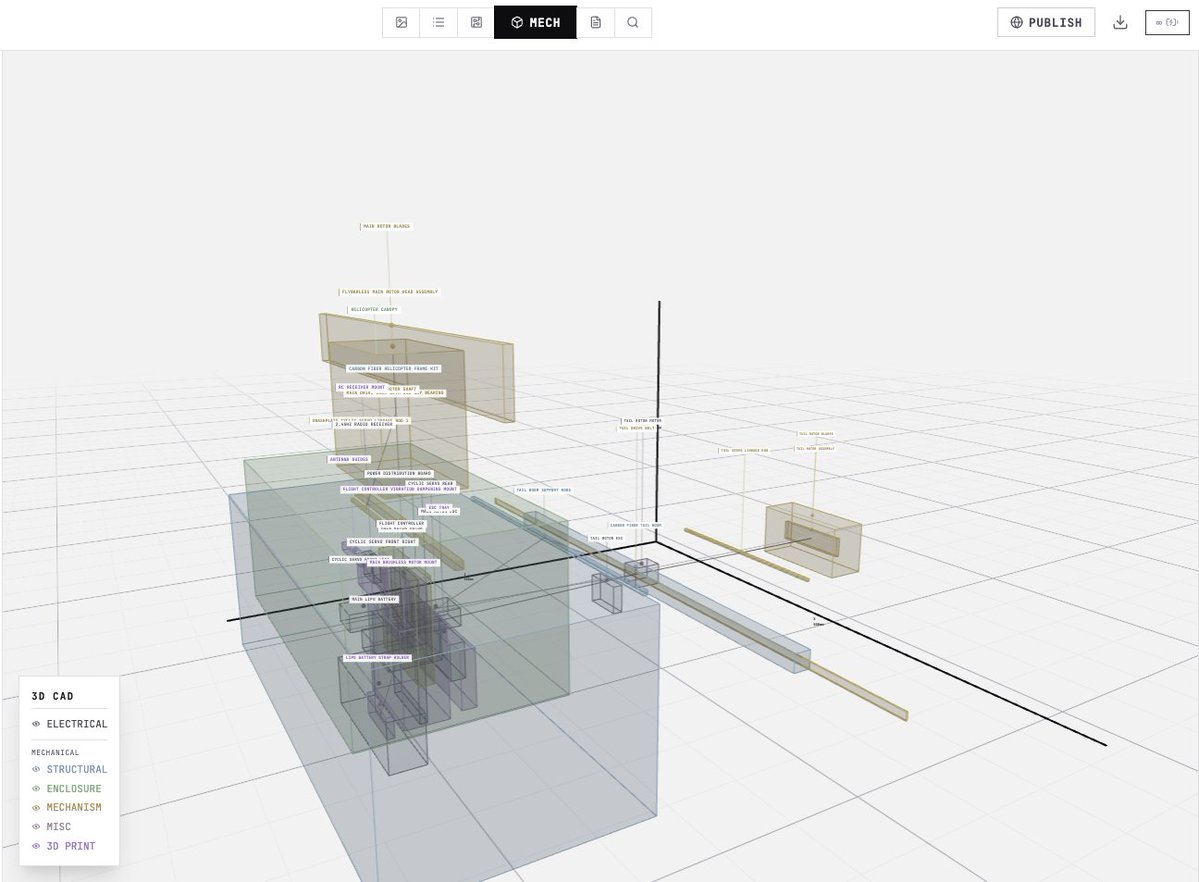Click the PUBLISH button
1199x882 pixels.
tap(1046, 22)
